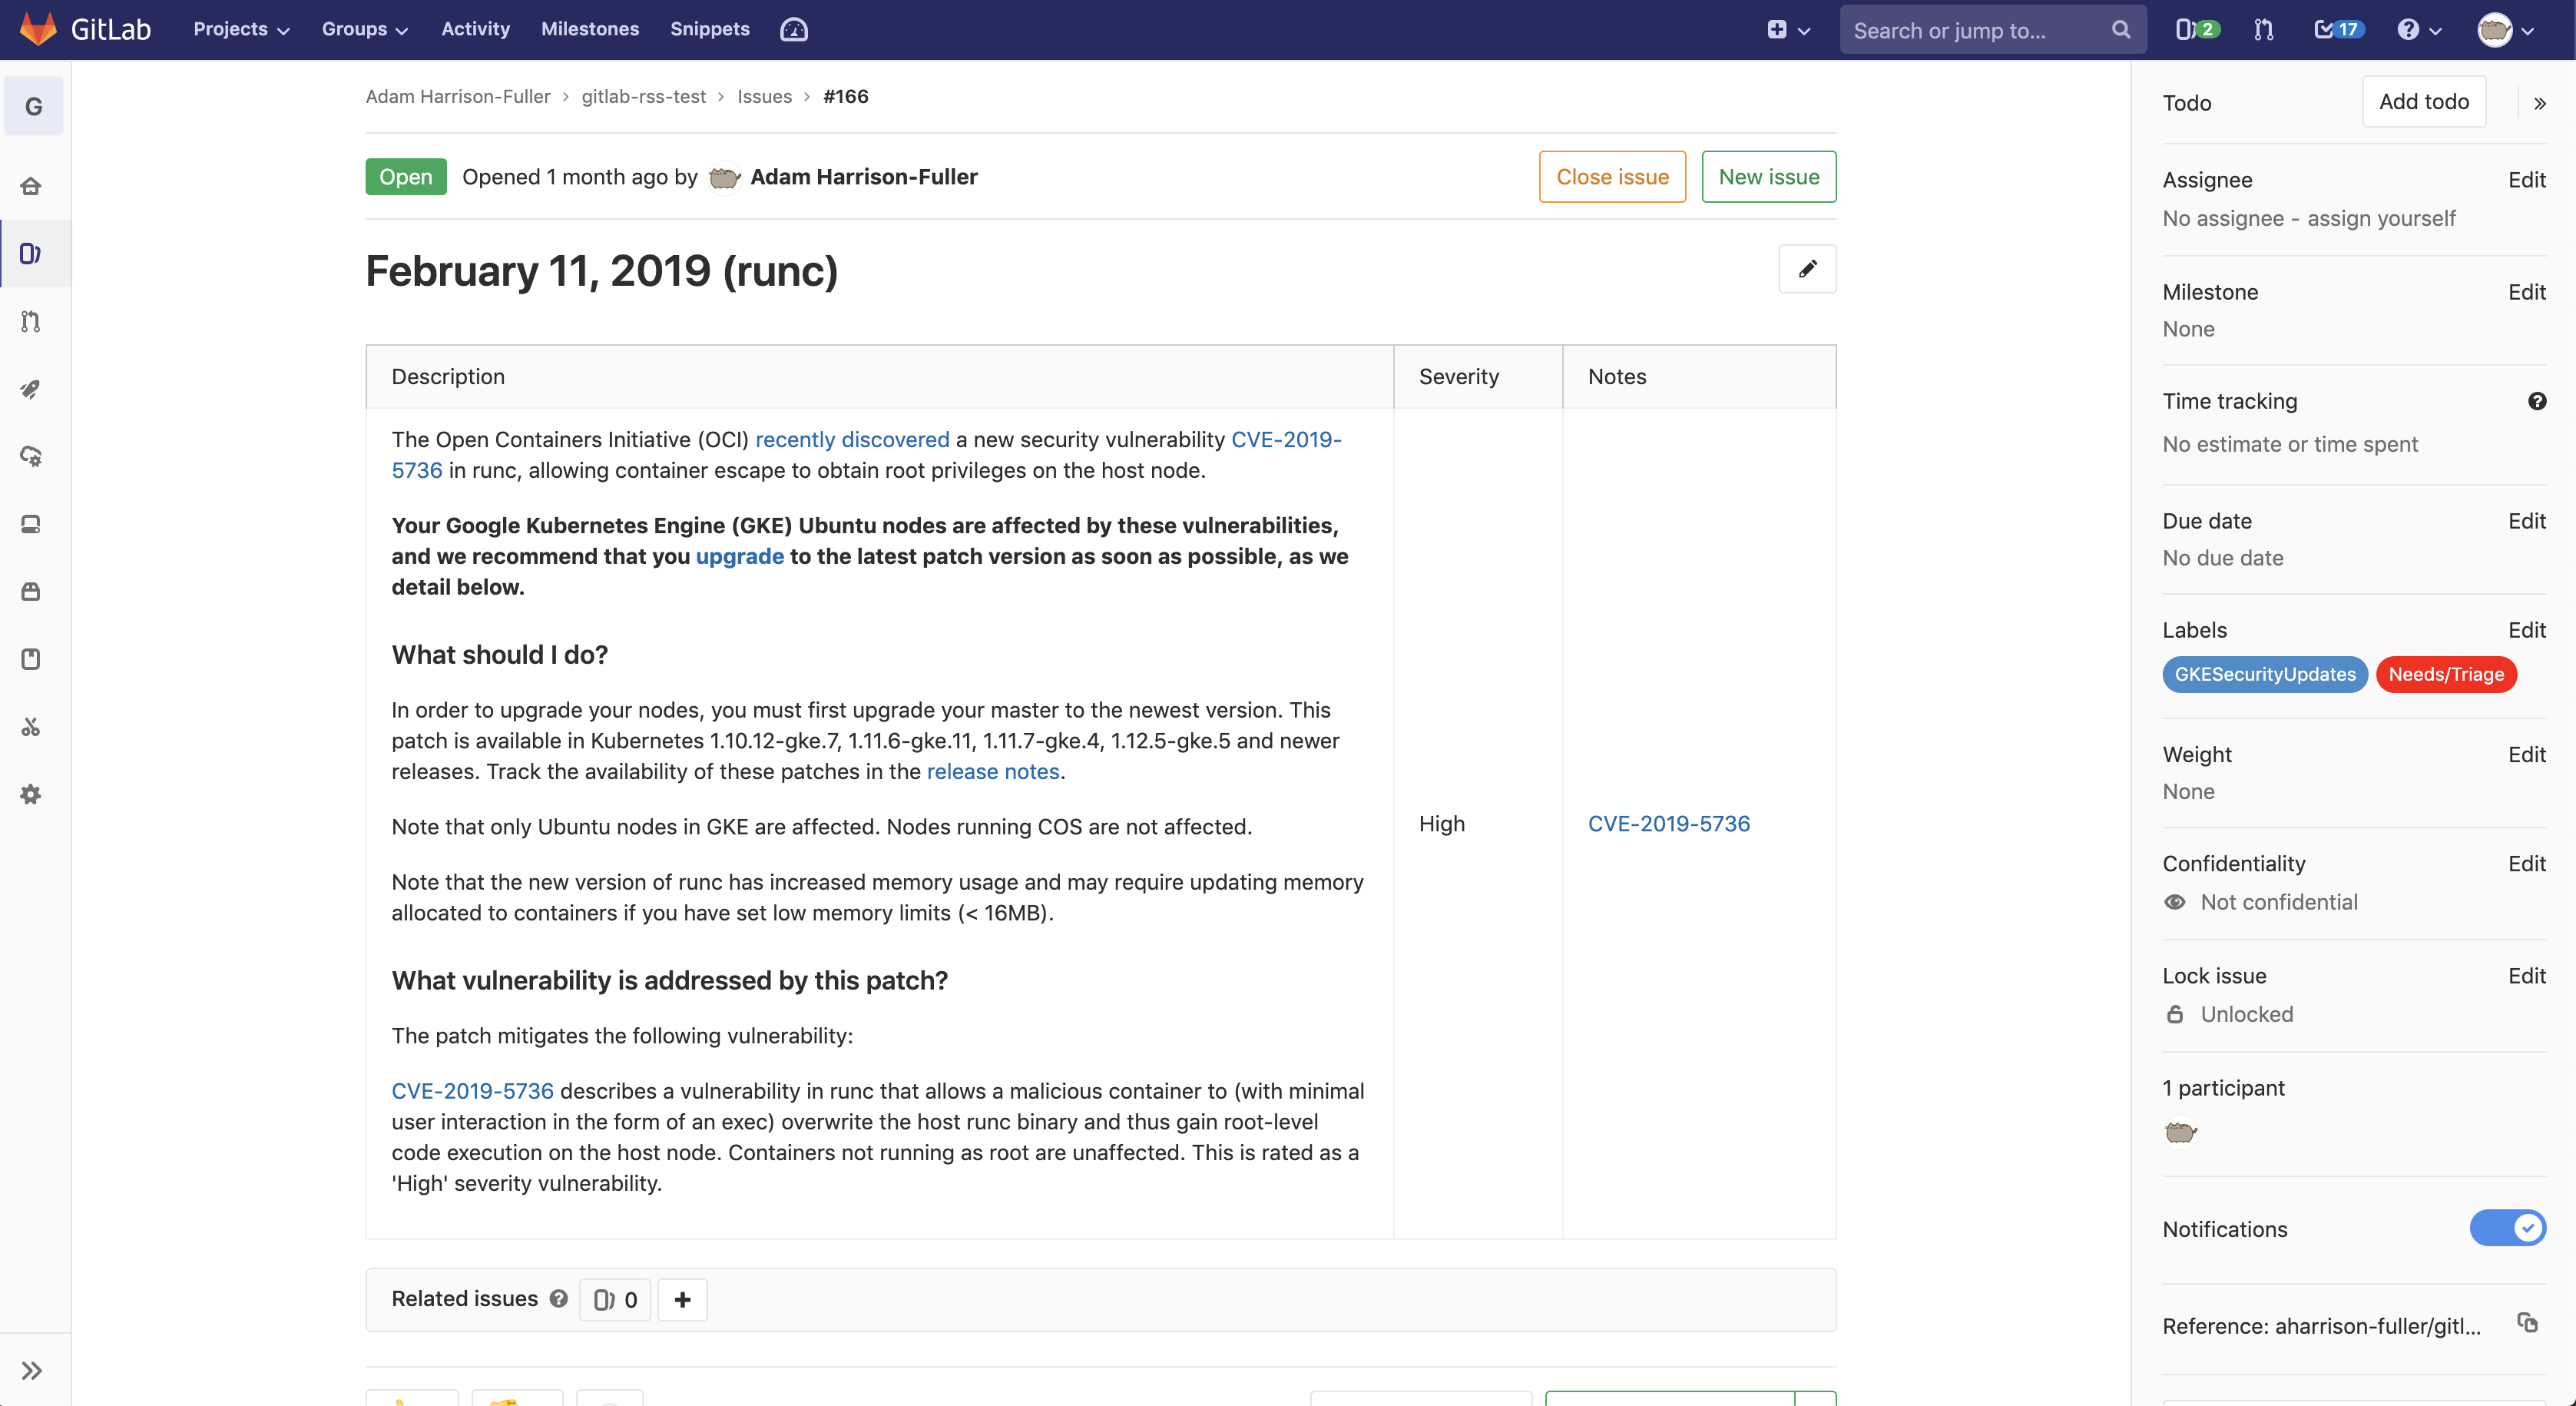Edit the Assignee field
The image size is (2576, 1406).
click(2526, 180)
